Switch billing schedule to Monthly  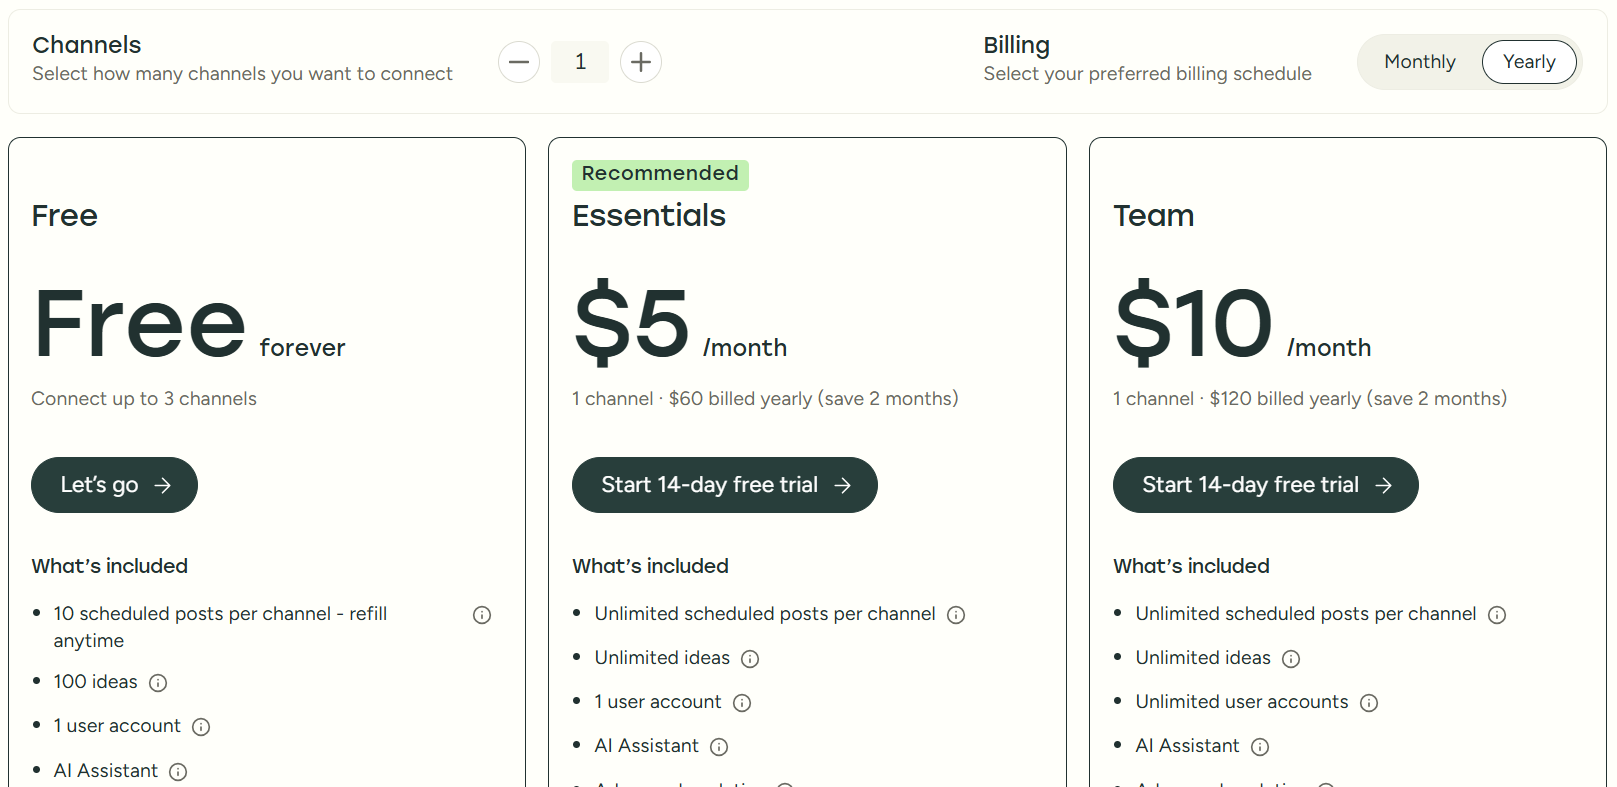point(1419,62)
